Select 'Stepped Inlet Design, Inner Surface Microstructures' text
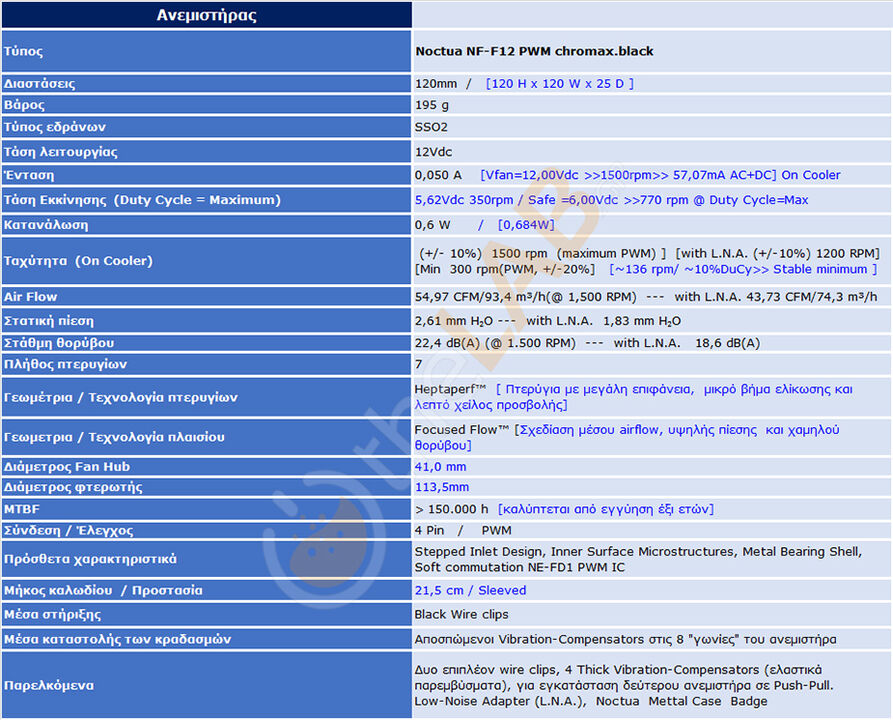 (x=574, y=552)
